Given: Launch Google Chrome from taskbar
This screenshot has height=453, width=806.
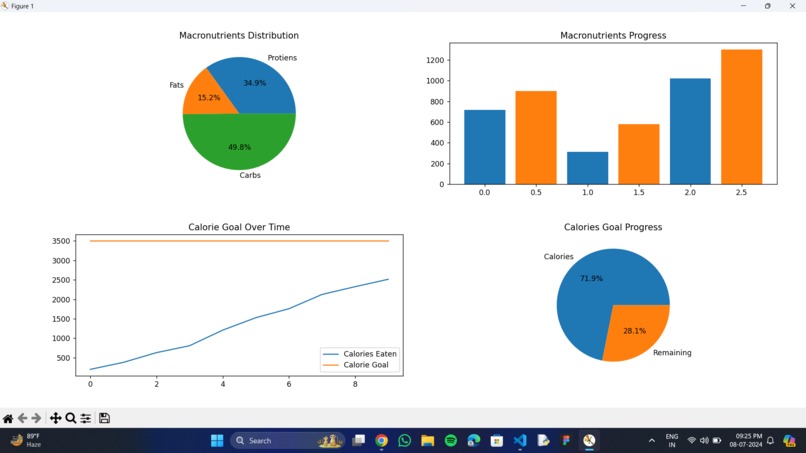Looking at the screenshot, I should 381,441.
